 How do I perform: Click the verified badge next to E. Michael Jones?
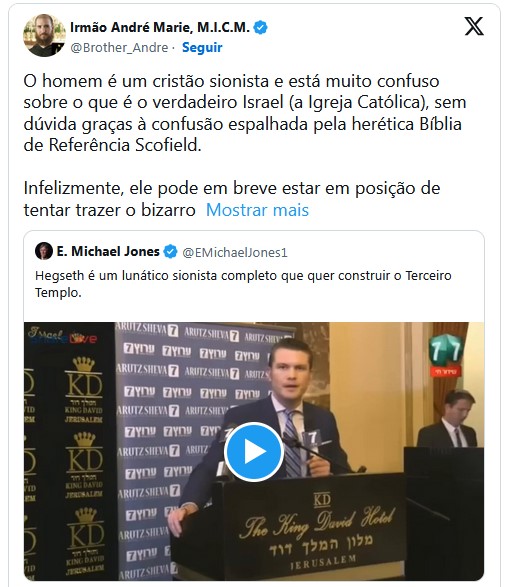[x=171, y=252]
